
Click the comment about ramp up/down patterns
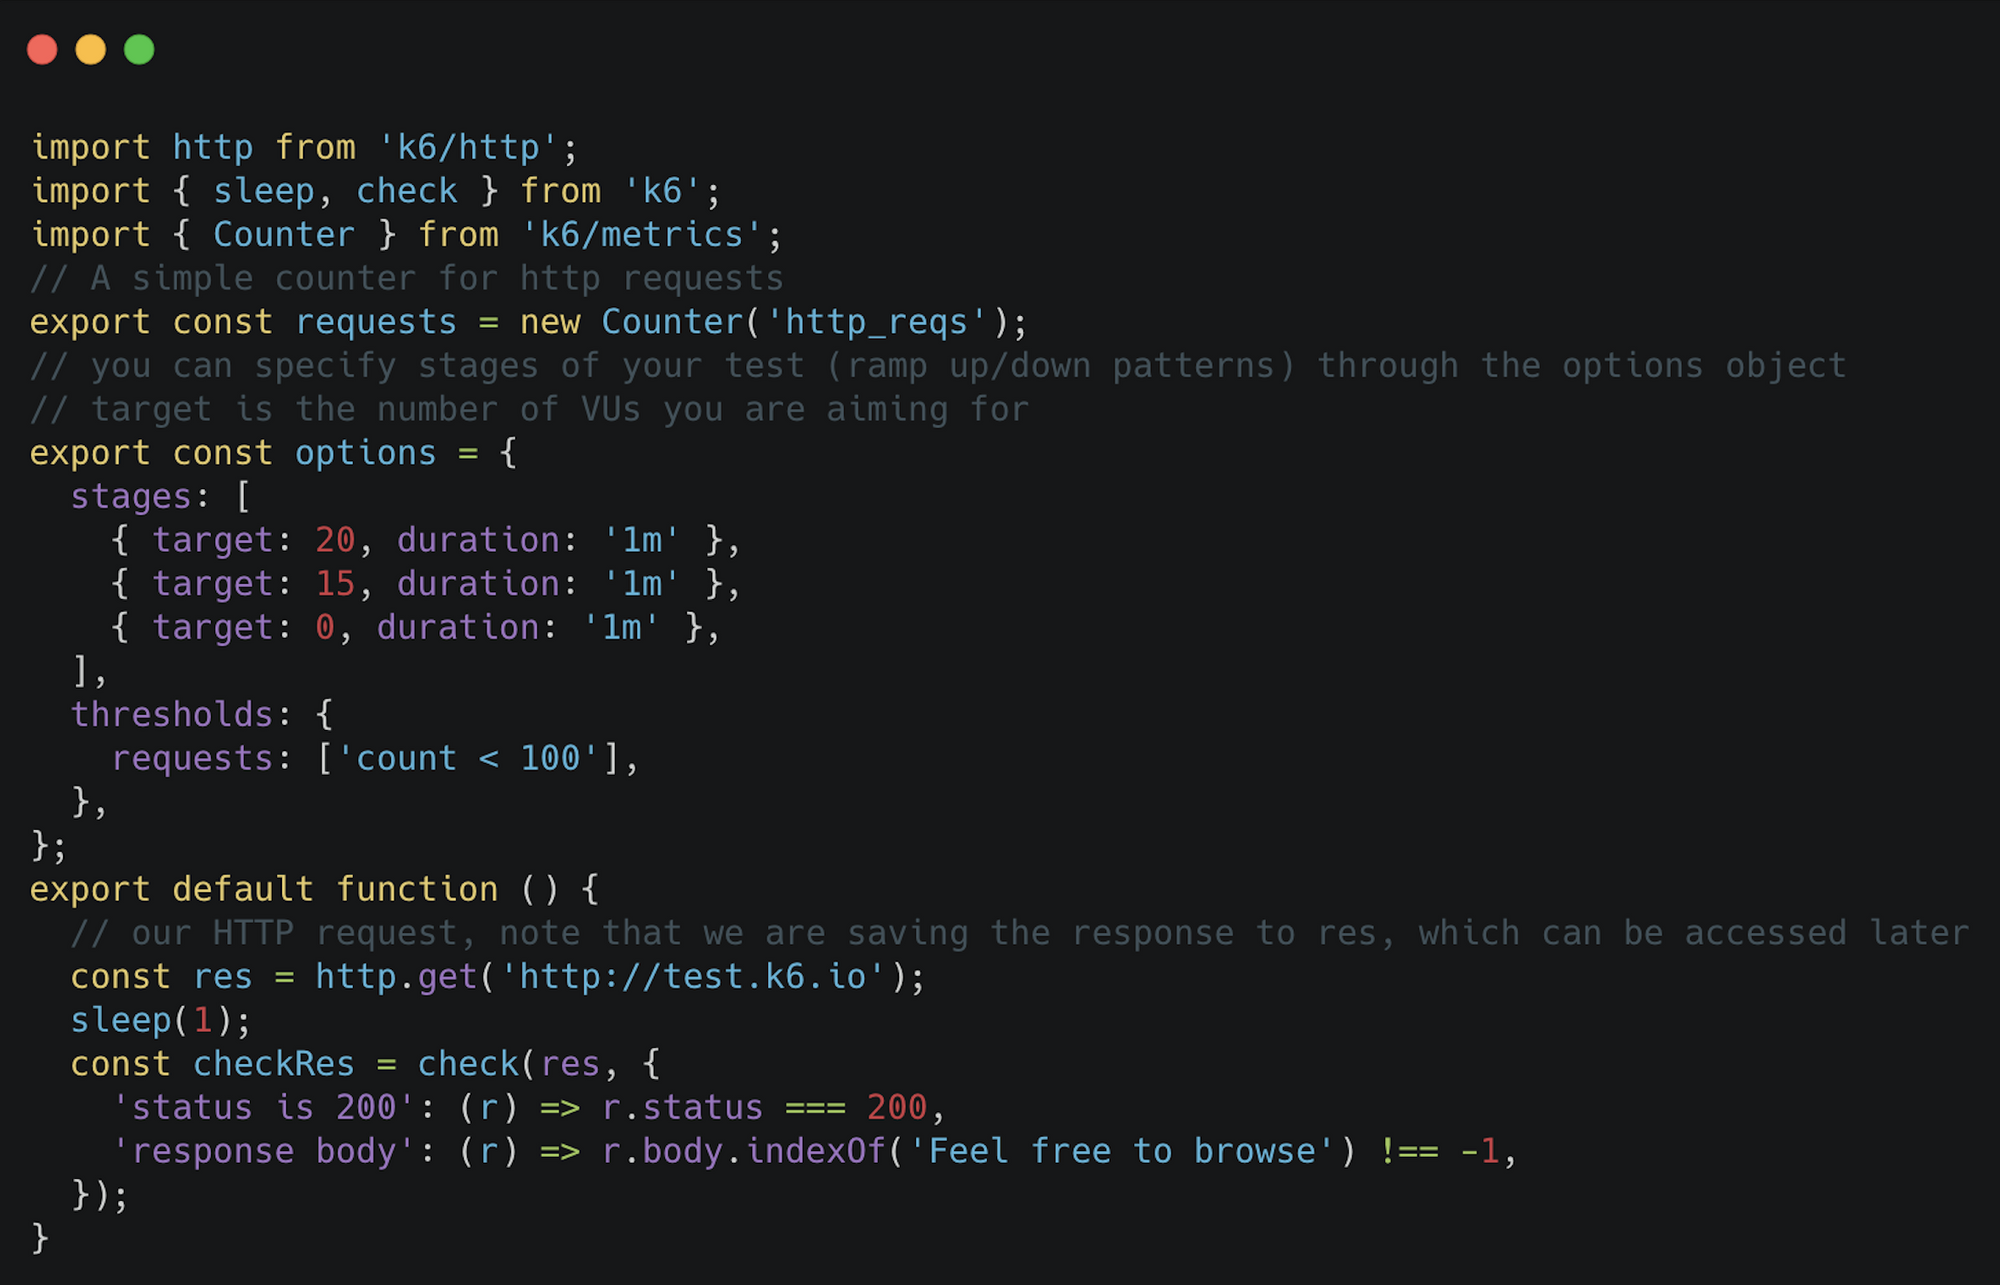pos(938,366)
